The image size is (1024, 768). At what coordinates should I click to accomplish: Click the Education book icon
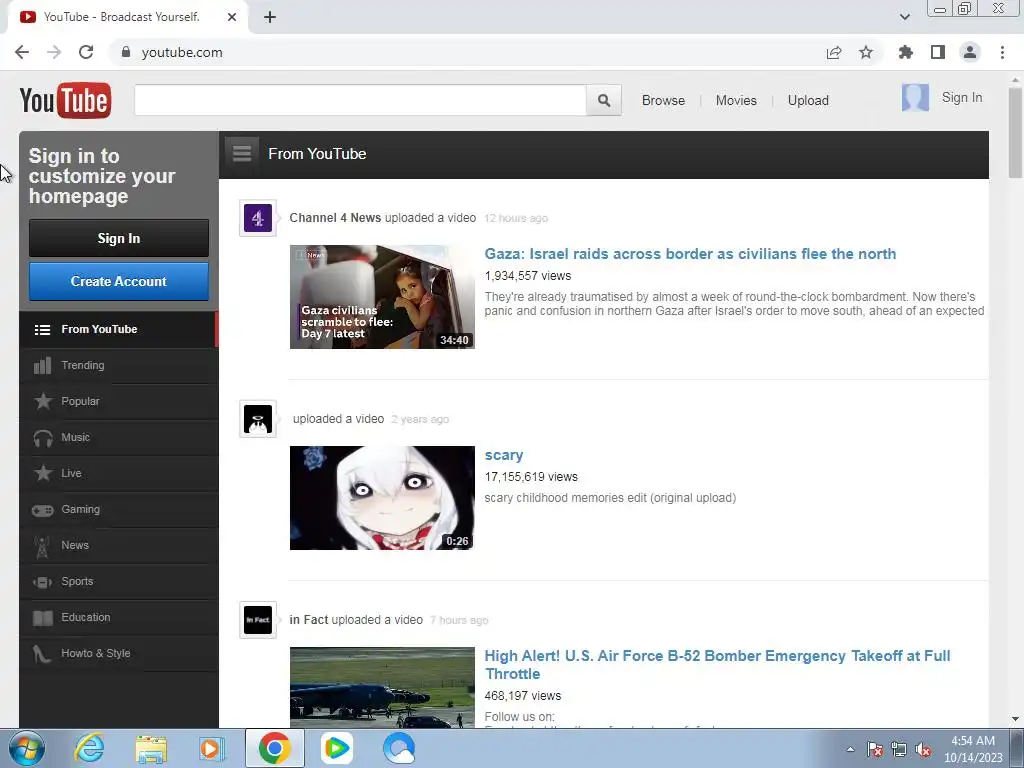pyautogui.click(x=43, y=618)
